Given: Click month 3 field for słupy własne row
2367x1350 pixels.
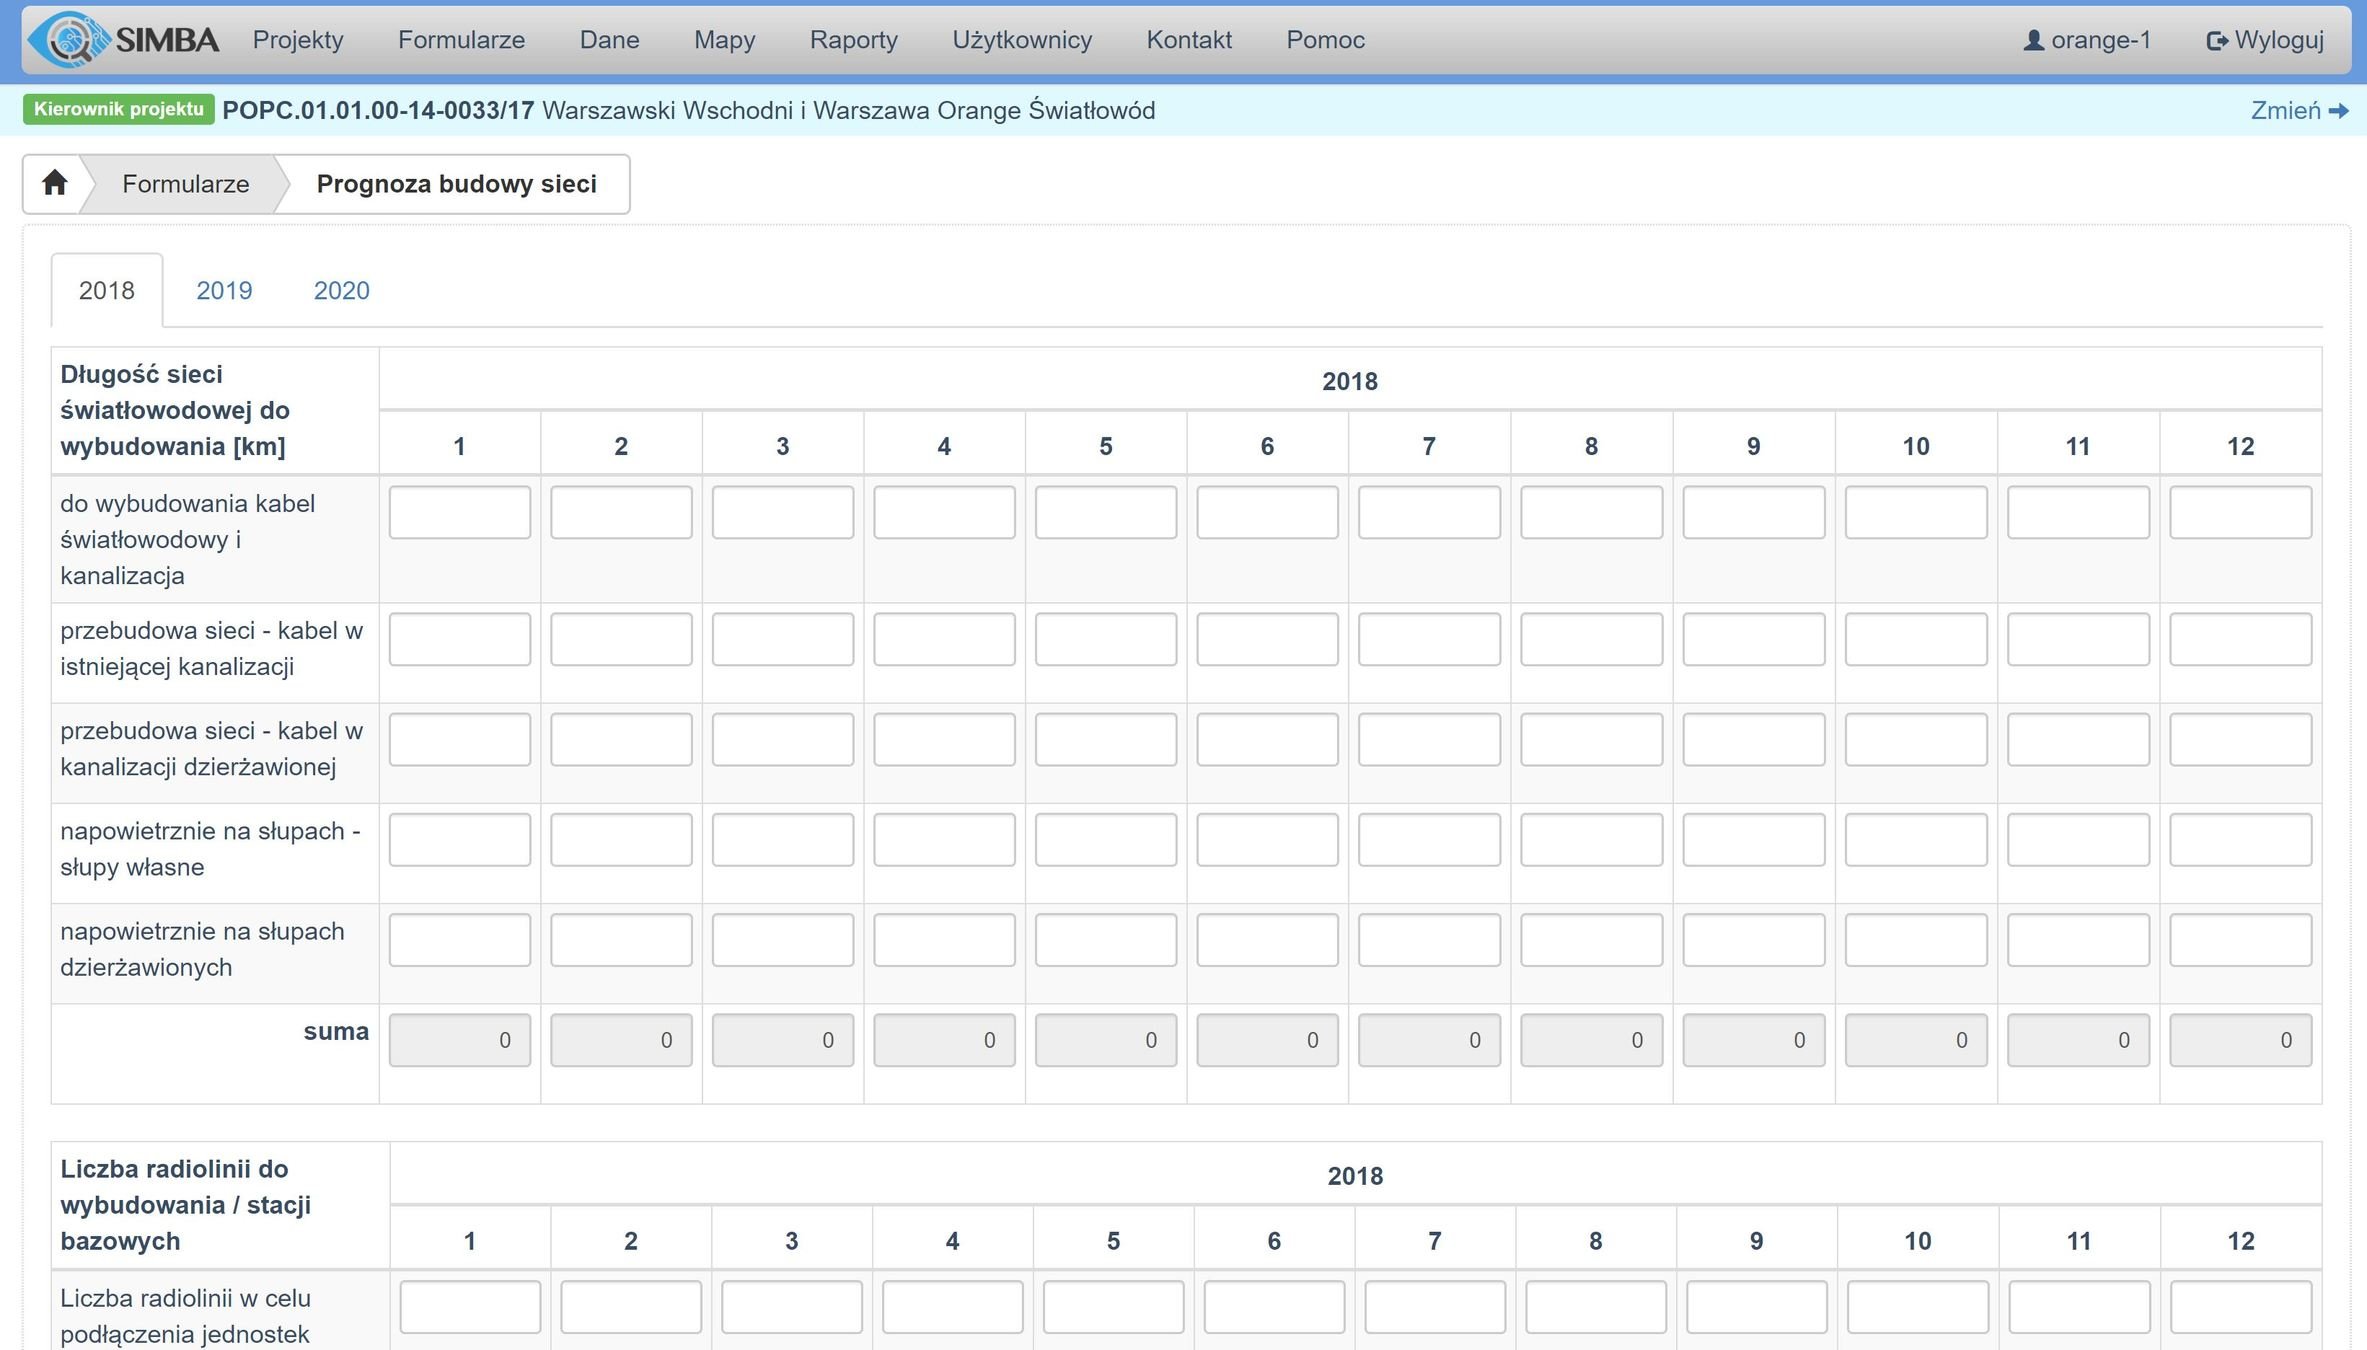Looking at the screenshot, I should point(782,839).
